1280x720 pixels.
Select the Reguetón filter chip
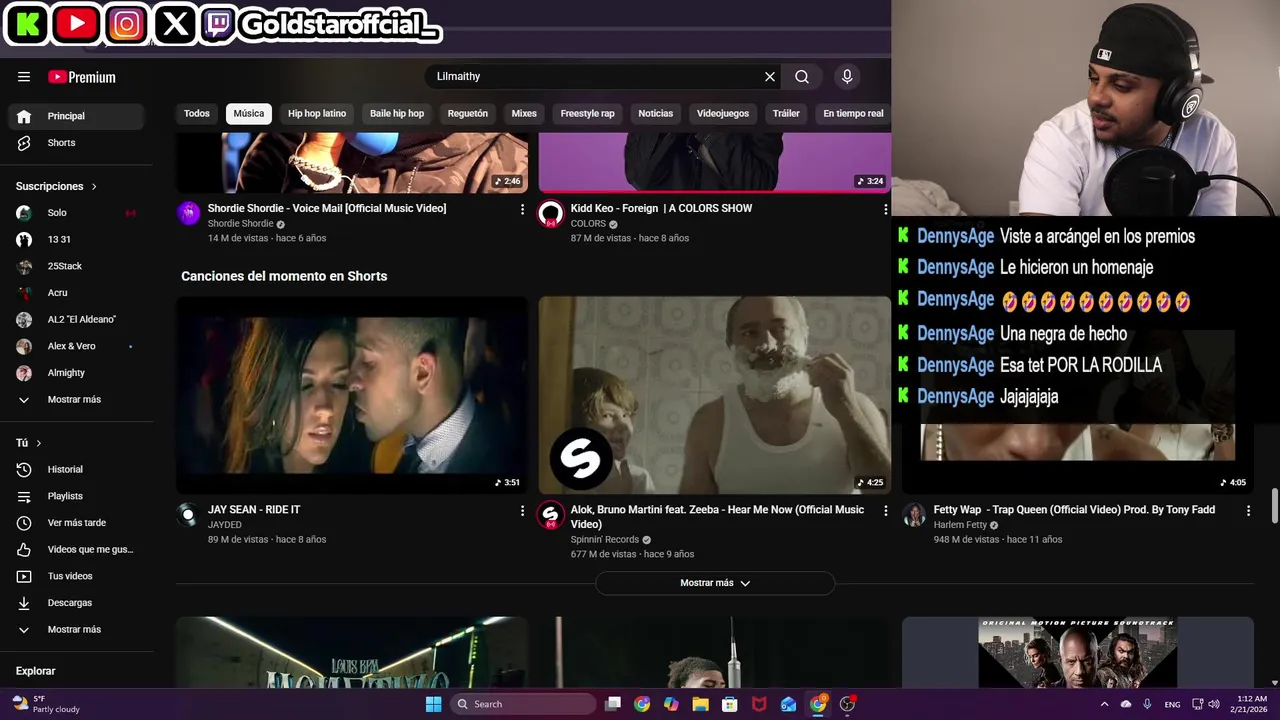click(468, 114)
